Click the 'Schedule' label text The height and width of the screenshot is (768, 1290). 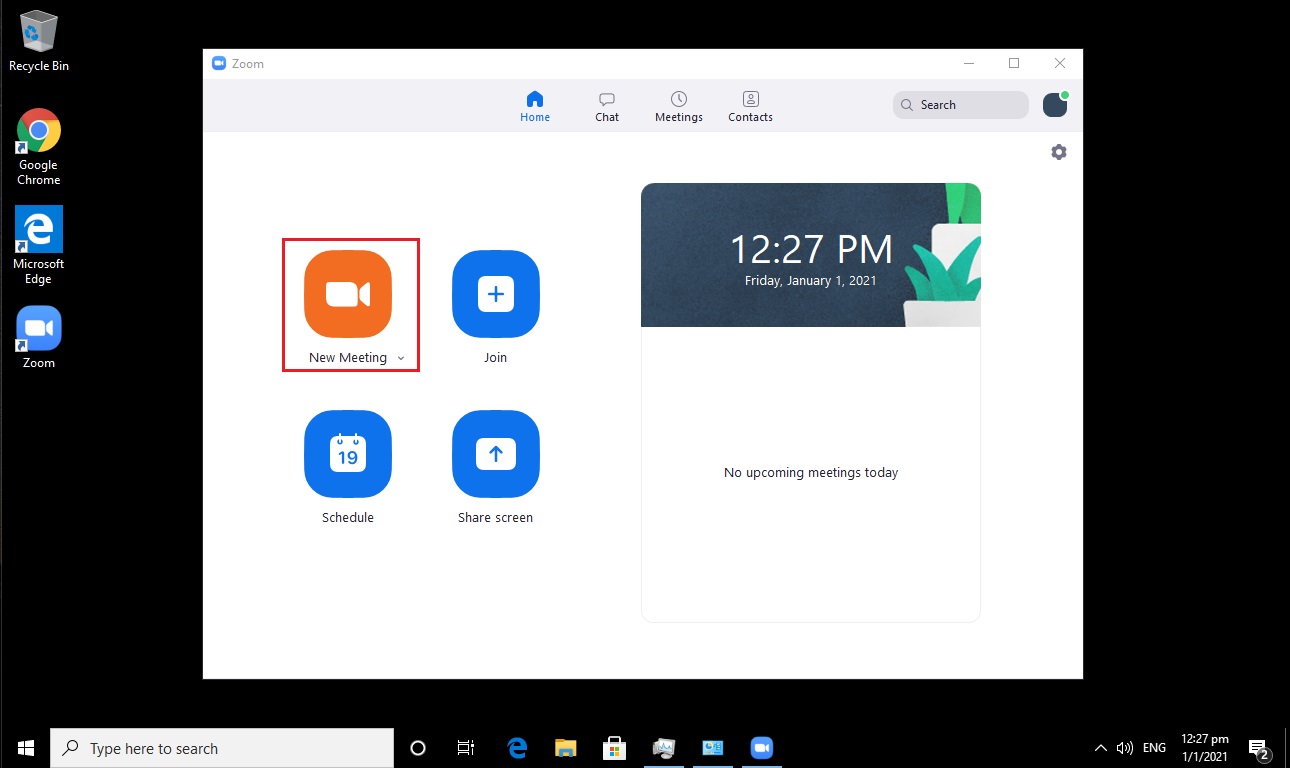[x=348, y=518]
